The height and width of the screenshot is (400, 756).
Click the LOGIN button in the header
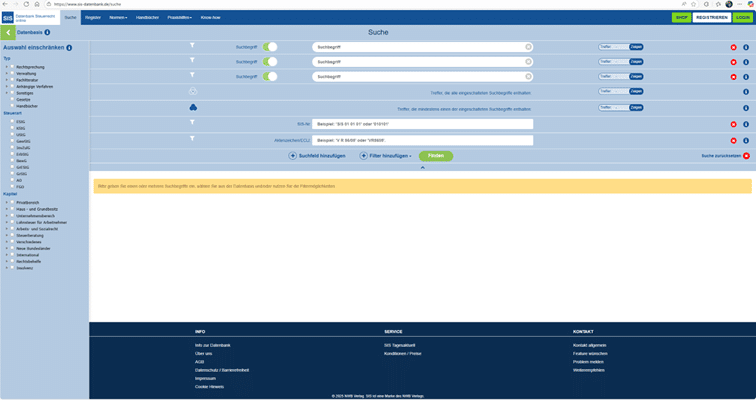[742, 17]
